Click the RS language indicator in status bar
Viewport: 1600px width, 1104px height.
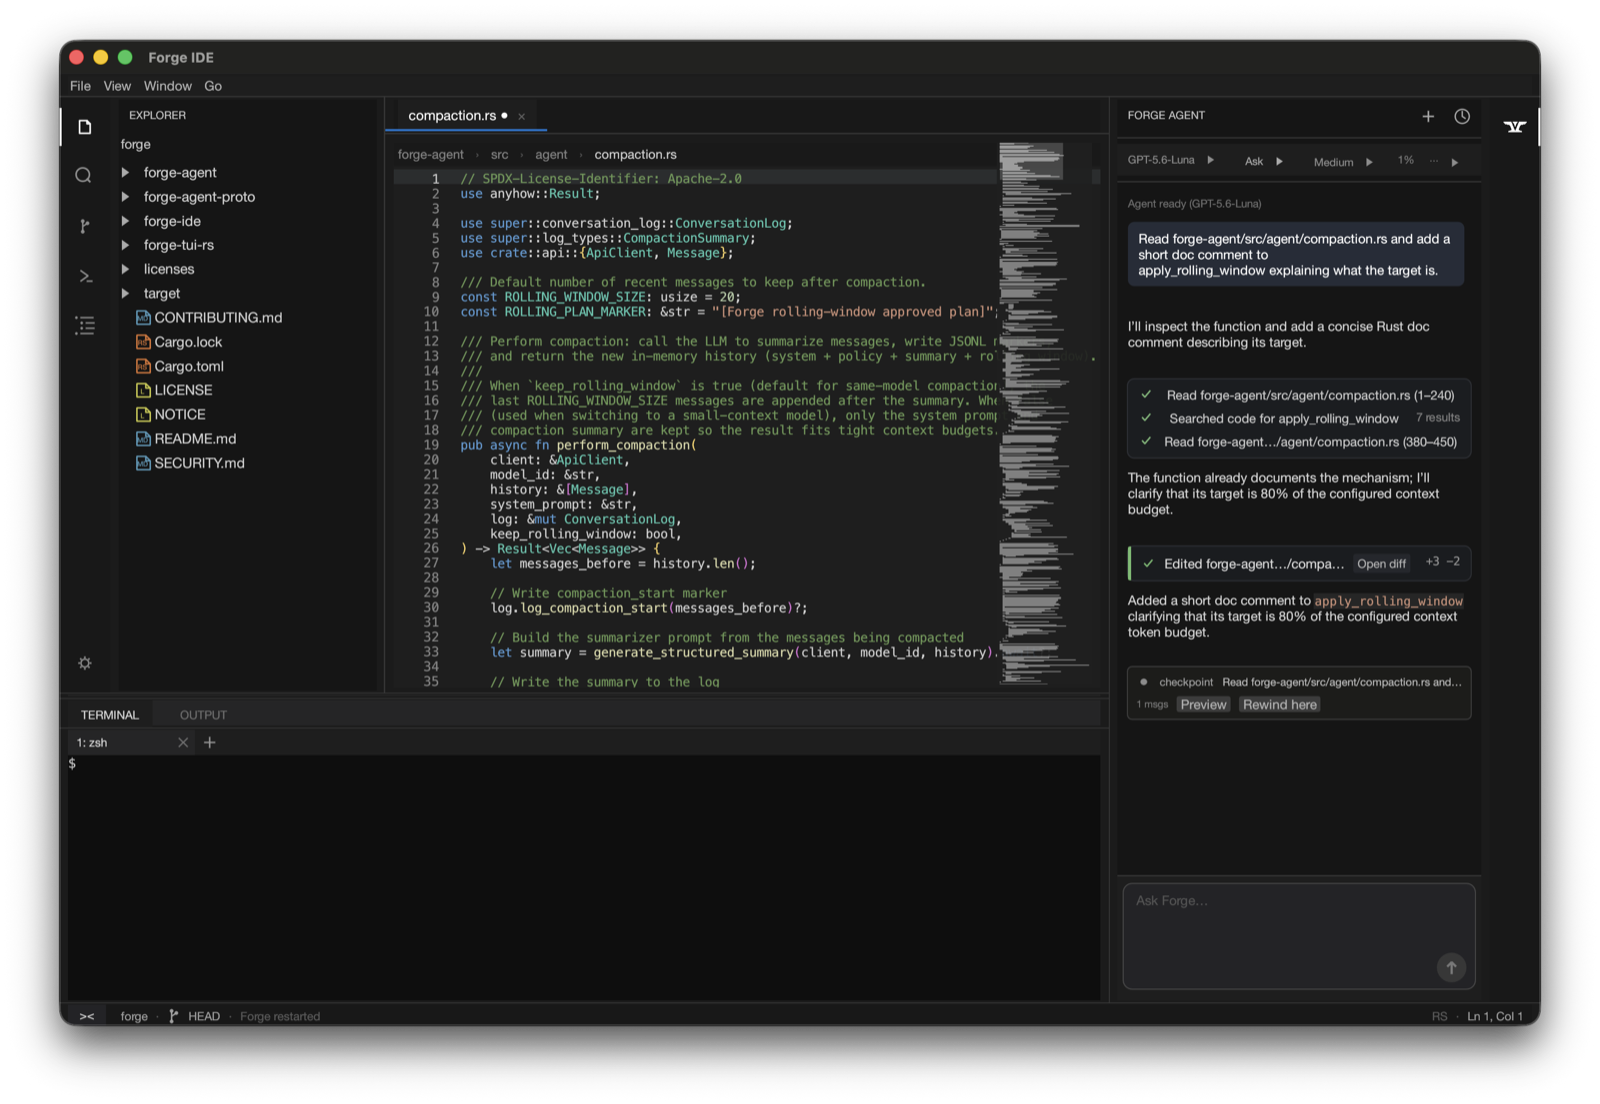coord(1439,1016)
